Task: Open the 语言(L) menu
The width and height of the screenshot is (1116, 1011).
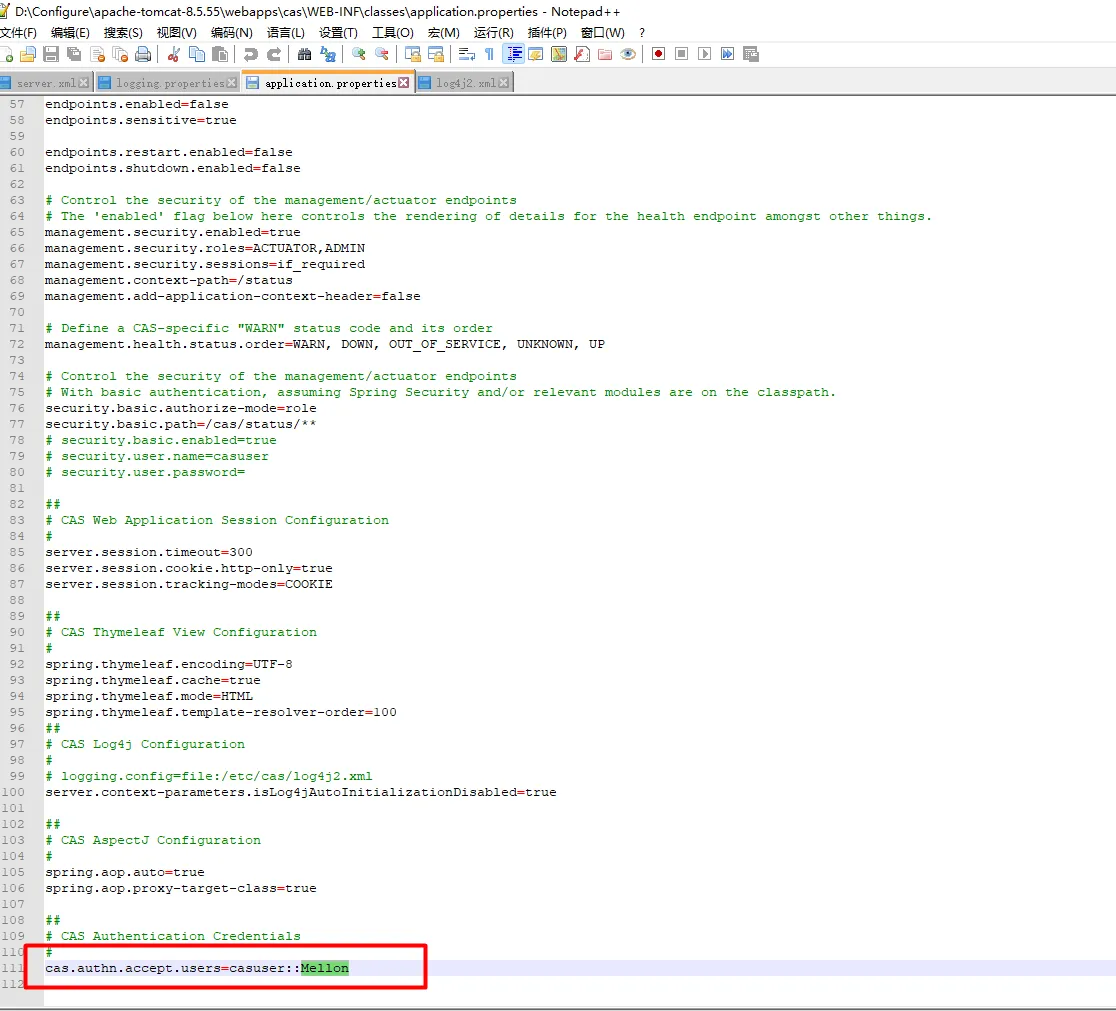Action: pos(285,33)
